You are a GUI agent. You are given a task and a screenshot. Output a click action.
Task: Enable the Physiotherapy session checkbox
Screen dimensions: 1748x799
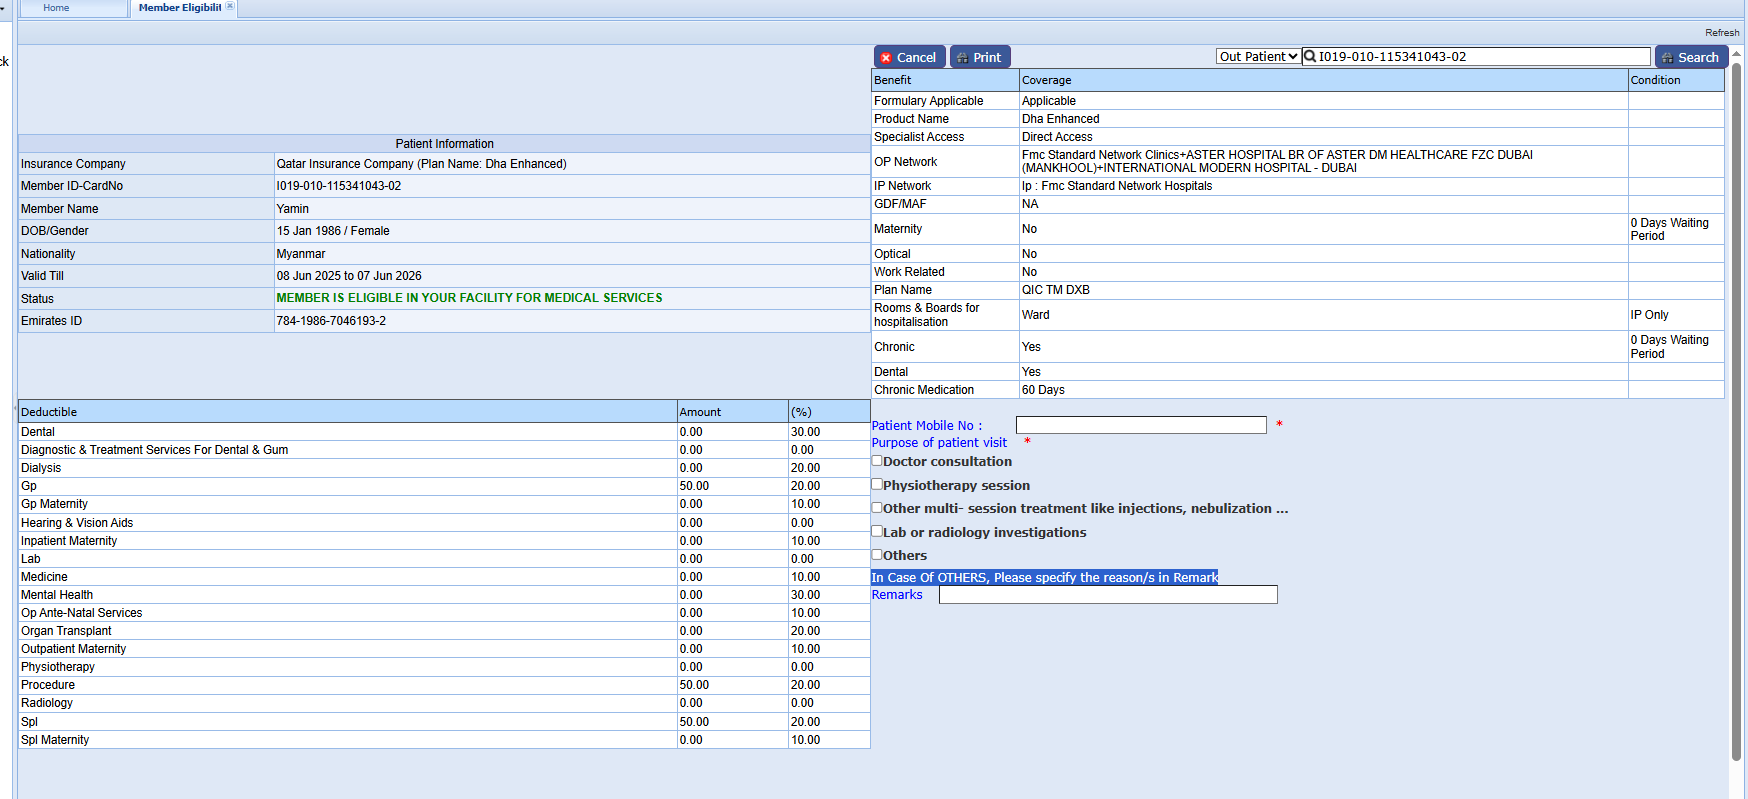point(877,484)
